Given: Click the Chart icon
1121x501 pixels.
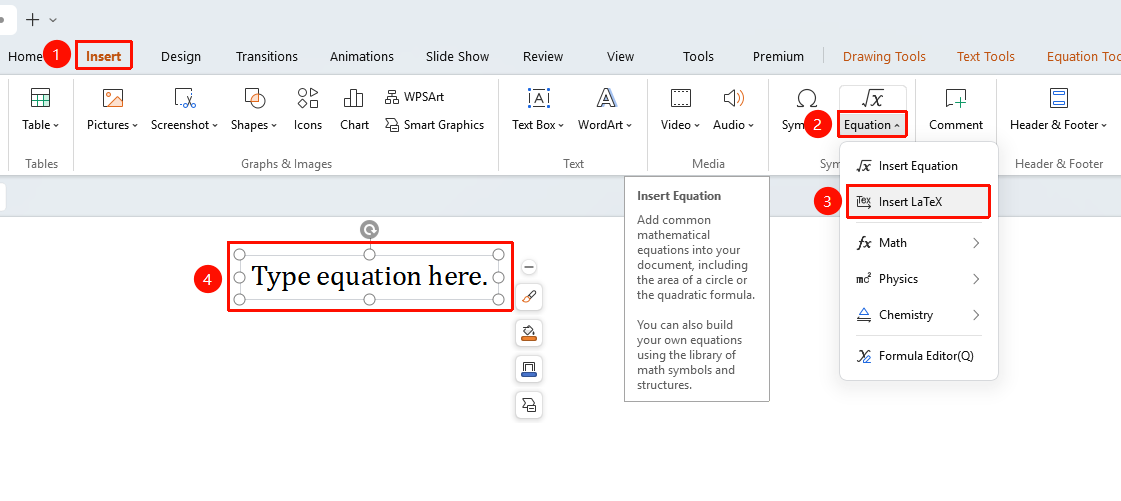Looking at the screenshot, I should pyautogui.click(x=354, y=109).
